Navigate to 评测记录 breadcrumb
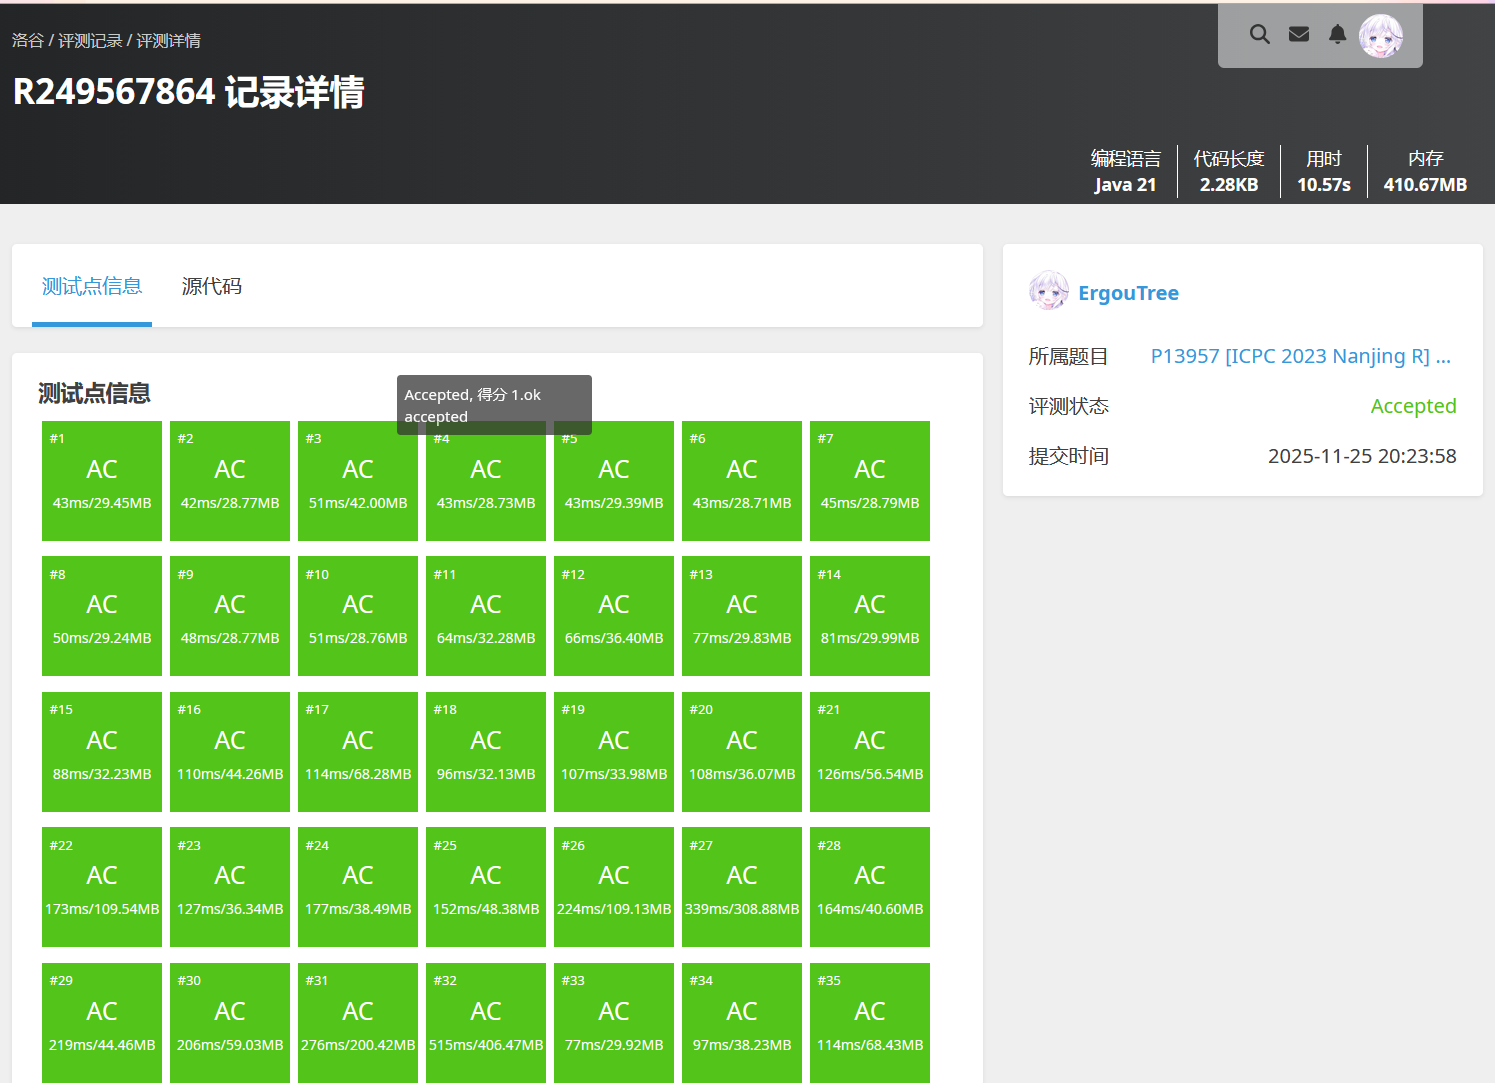Screen dimensions: 1495x1083 (x=90, y=41)
